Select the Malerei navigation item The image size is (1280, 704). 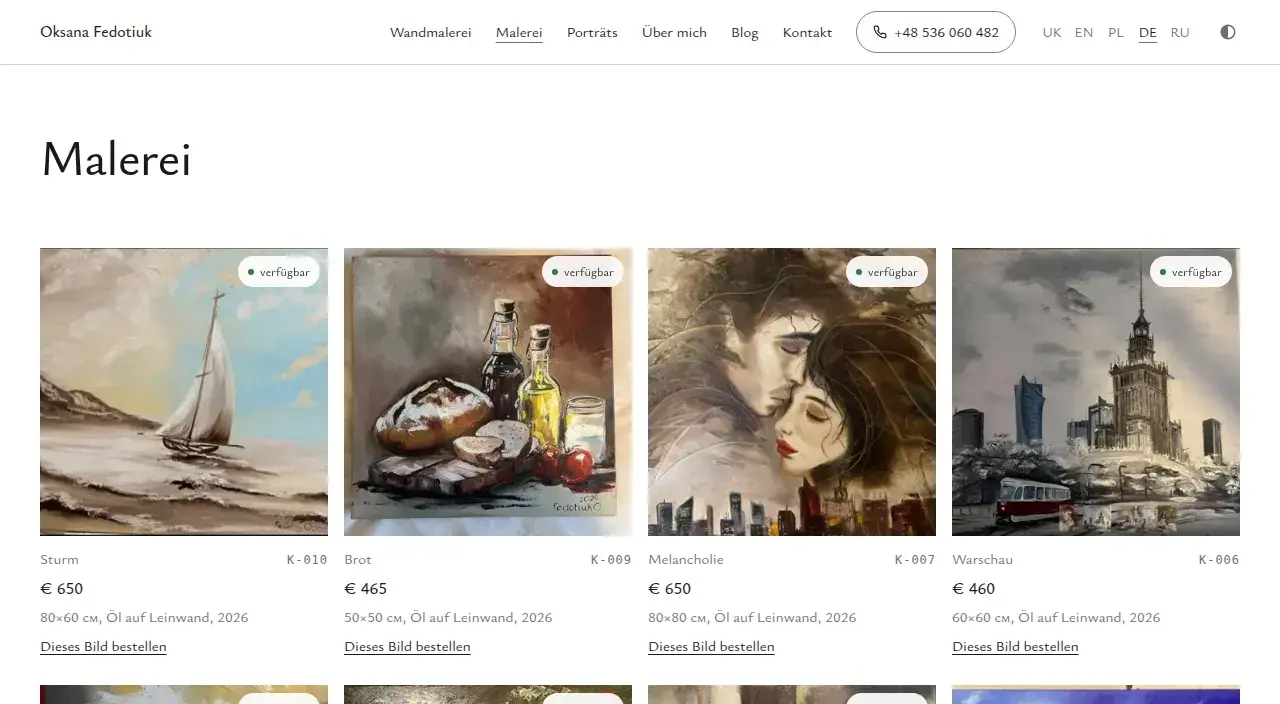(519, 32)
